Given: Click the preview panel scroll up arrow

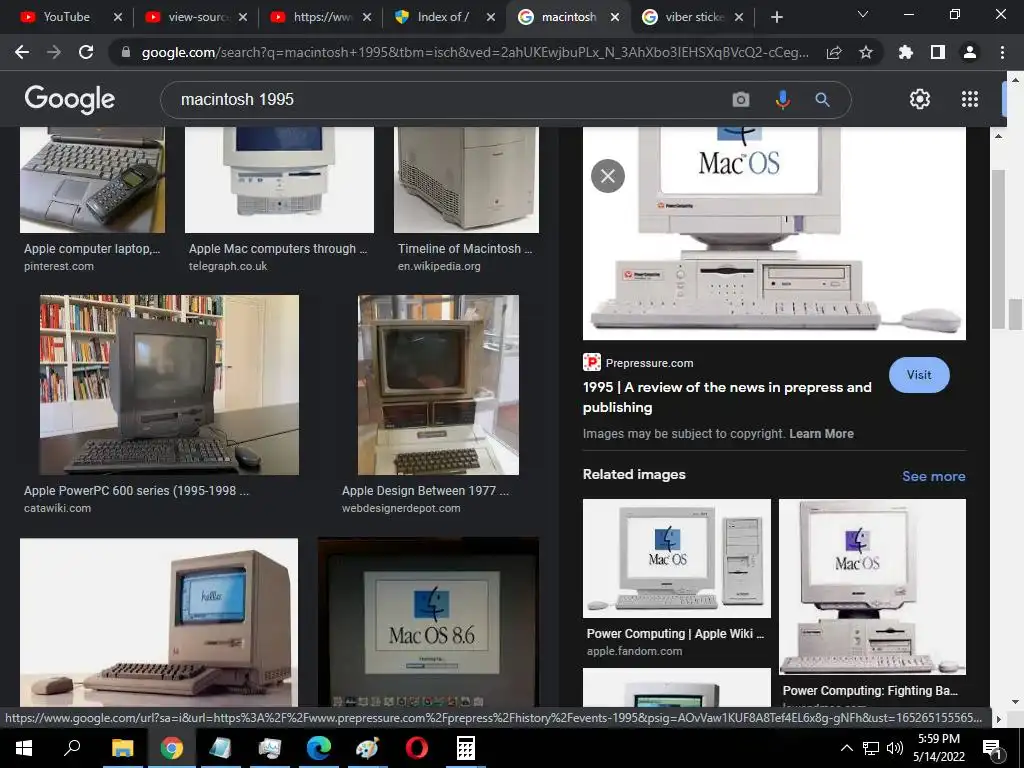Looking at the screenshot, I should [x=998, y=136].
